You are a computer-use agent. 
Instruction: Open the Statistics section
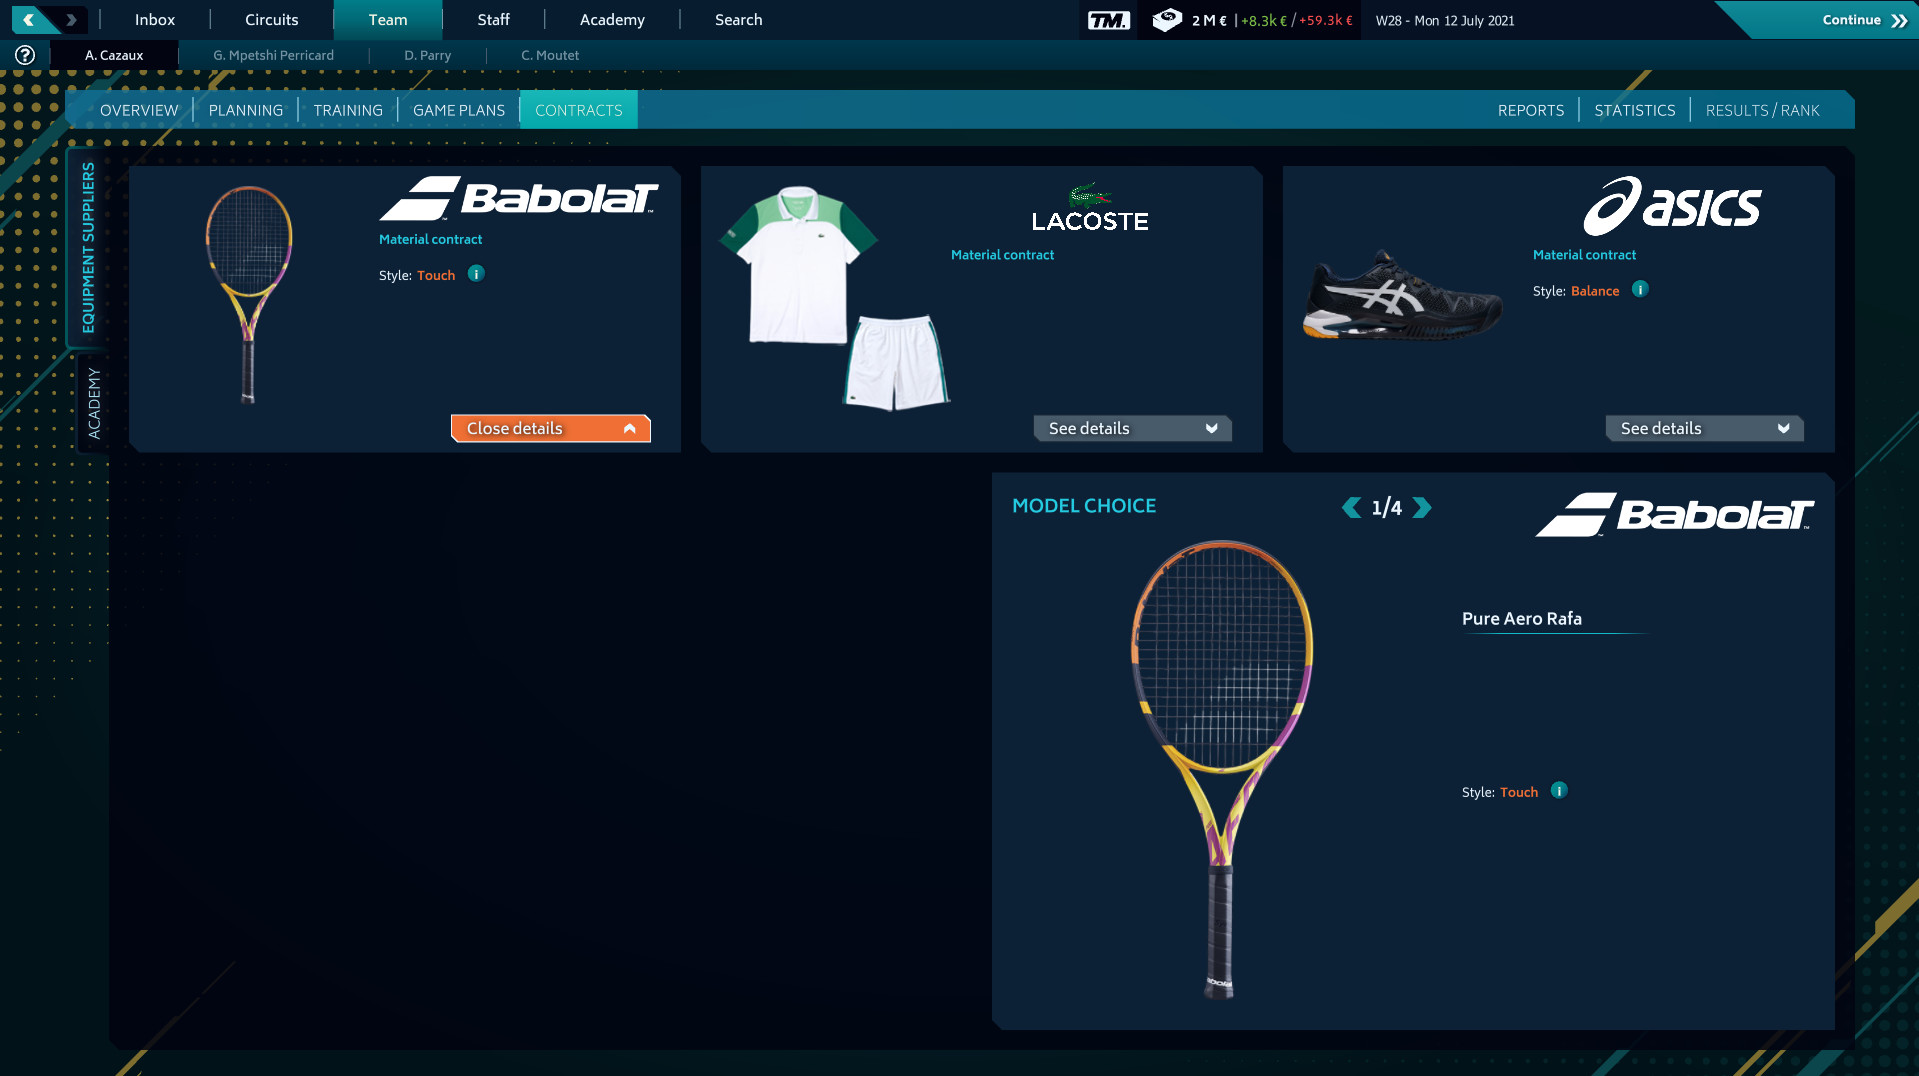1634,110
